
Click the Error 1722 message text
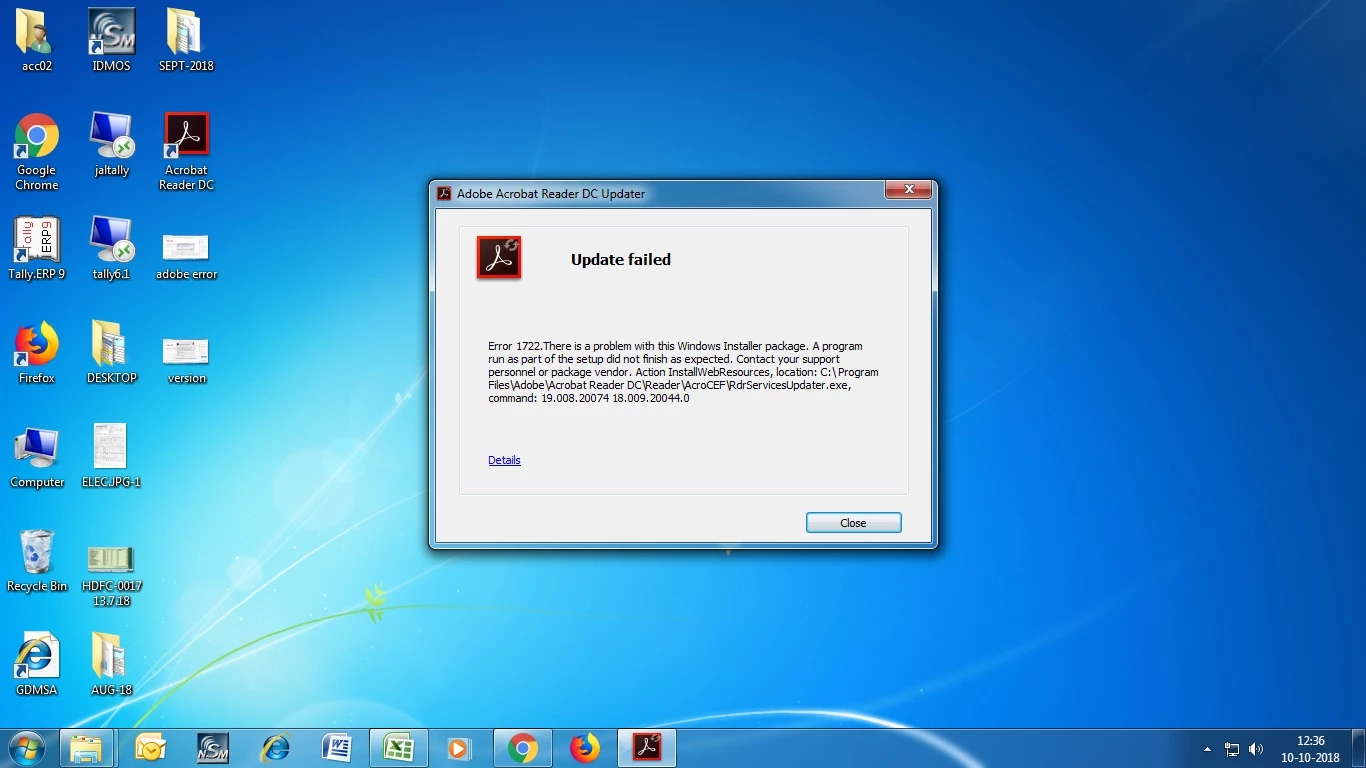tap(683, 372)
